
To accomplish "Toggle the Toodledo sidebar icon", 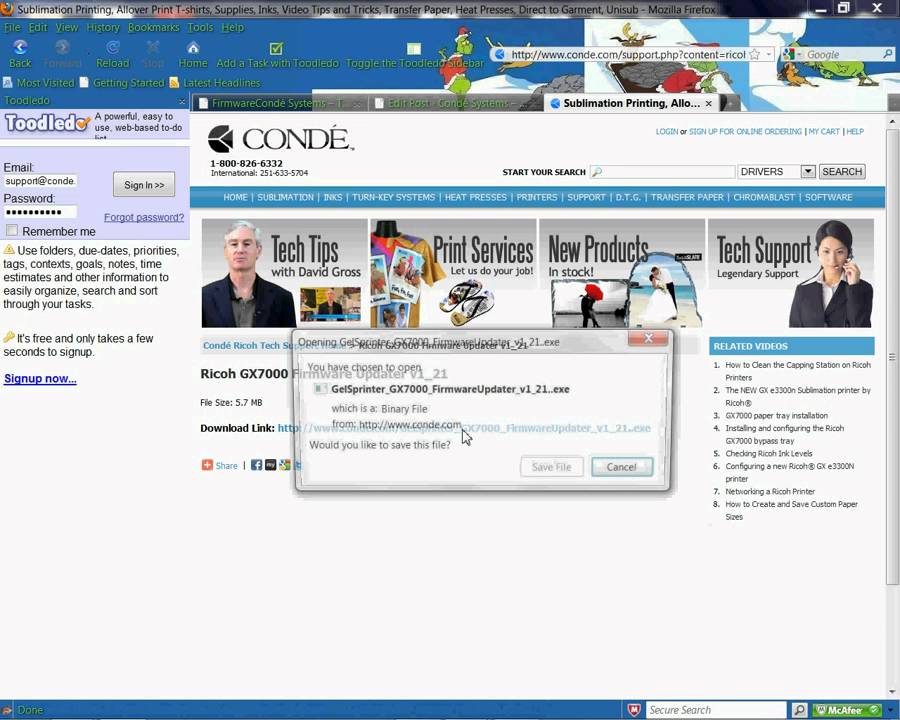I will pos(414,49).
